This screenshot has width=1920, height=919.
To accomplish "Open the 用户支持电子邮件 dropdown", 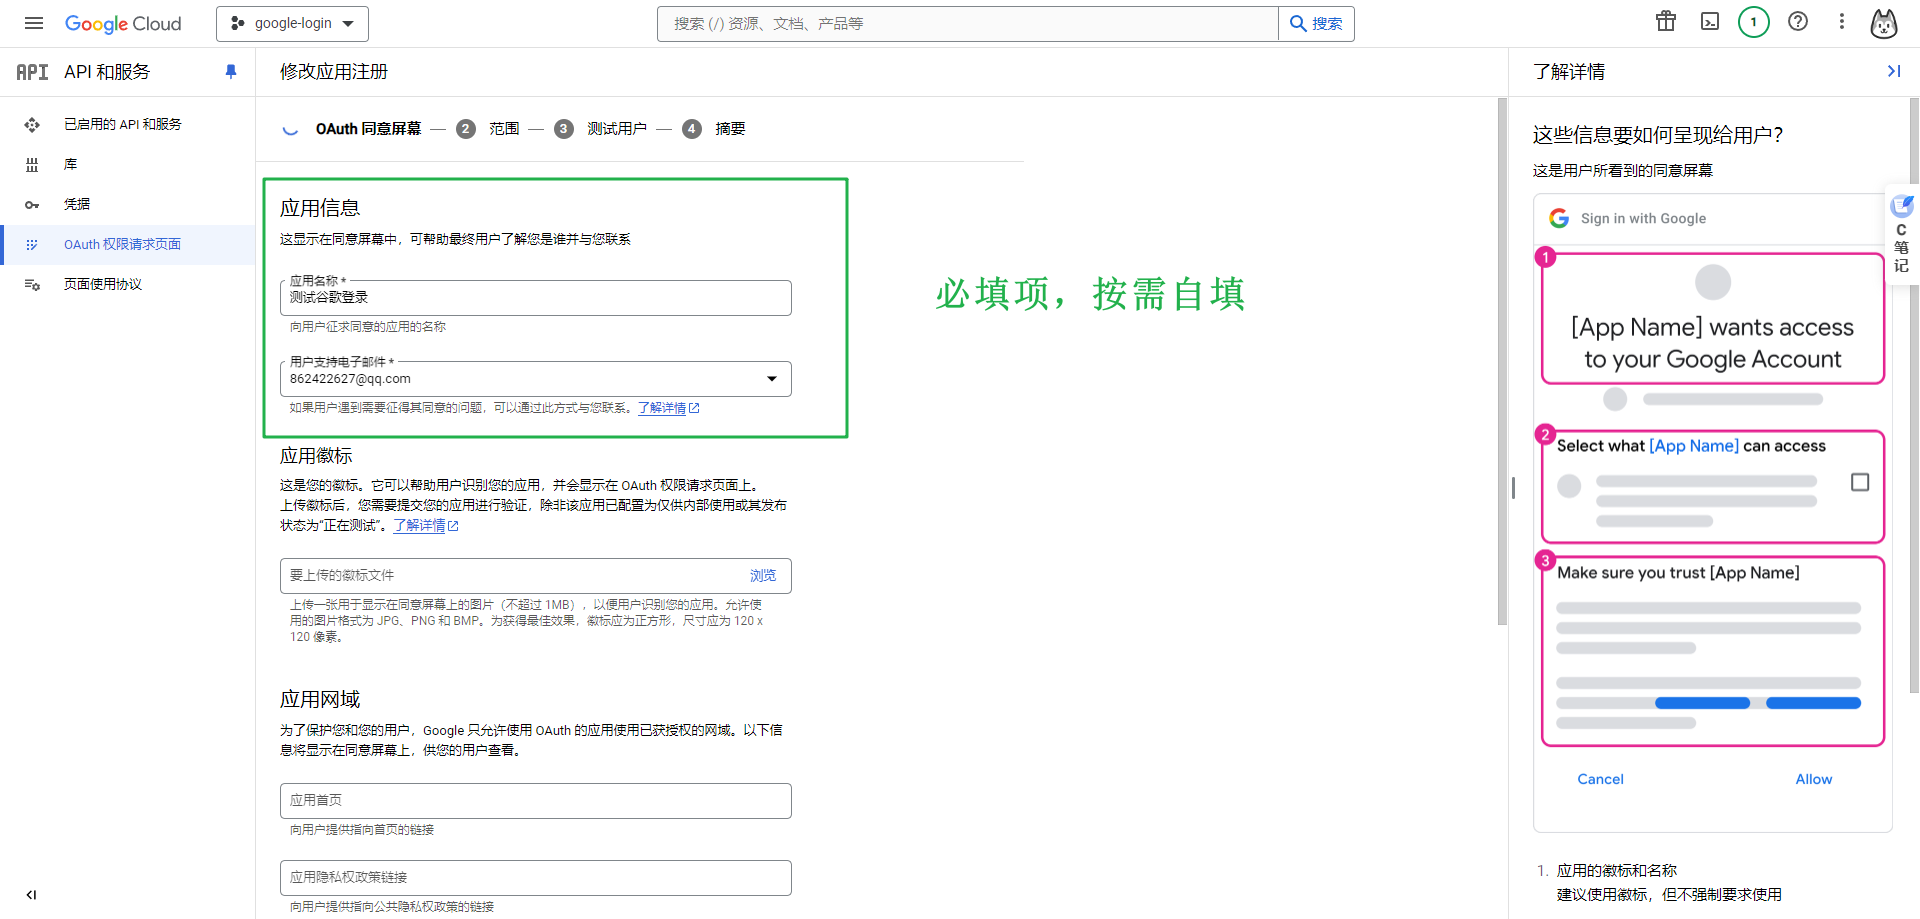I will (535, 379).
